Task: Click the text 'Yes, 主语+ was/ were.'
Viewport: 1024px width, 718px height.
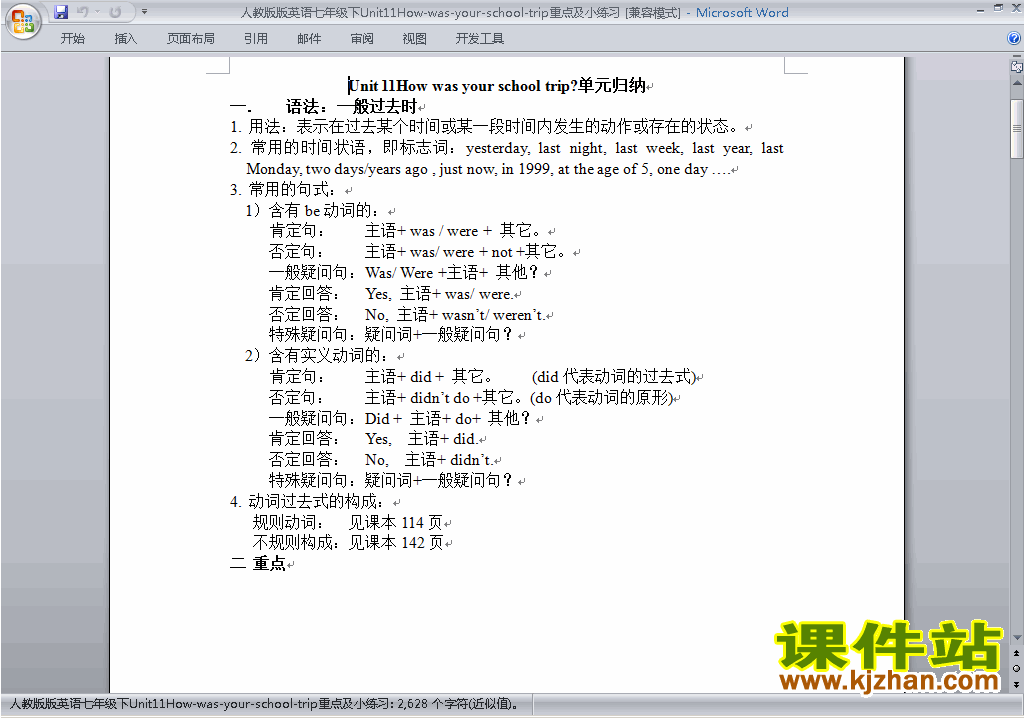Action: (x=439, y=294)
